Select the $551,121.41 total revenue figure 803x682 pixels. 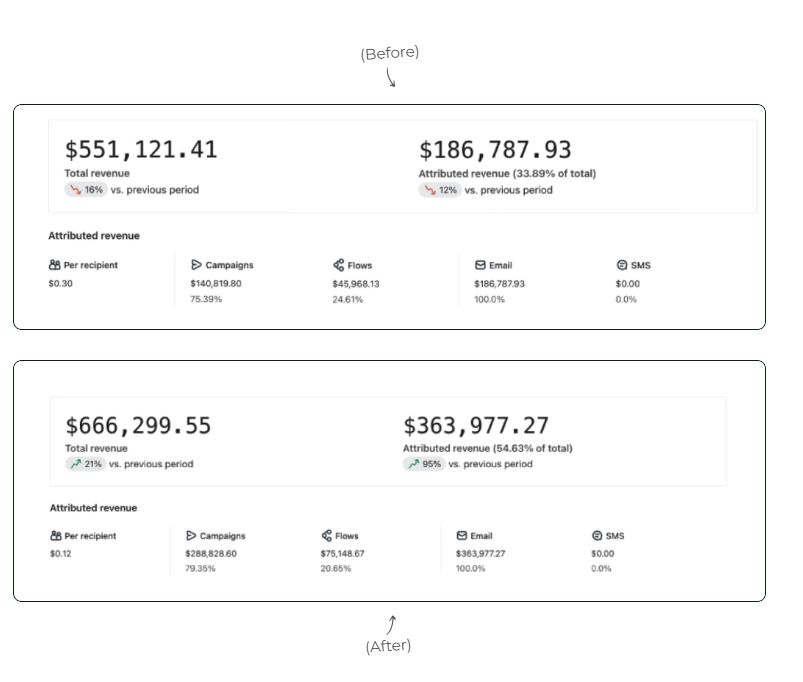(x=141, y=150)
